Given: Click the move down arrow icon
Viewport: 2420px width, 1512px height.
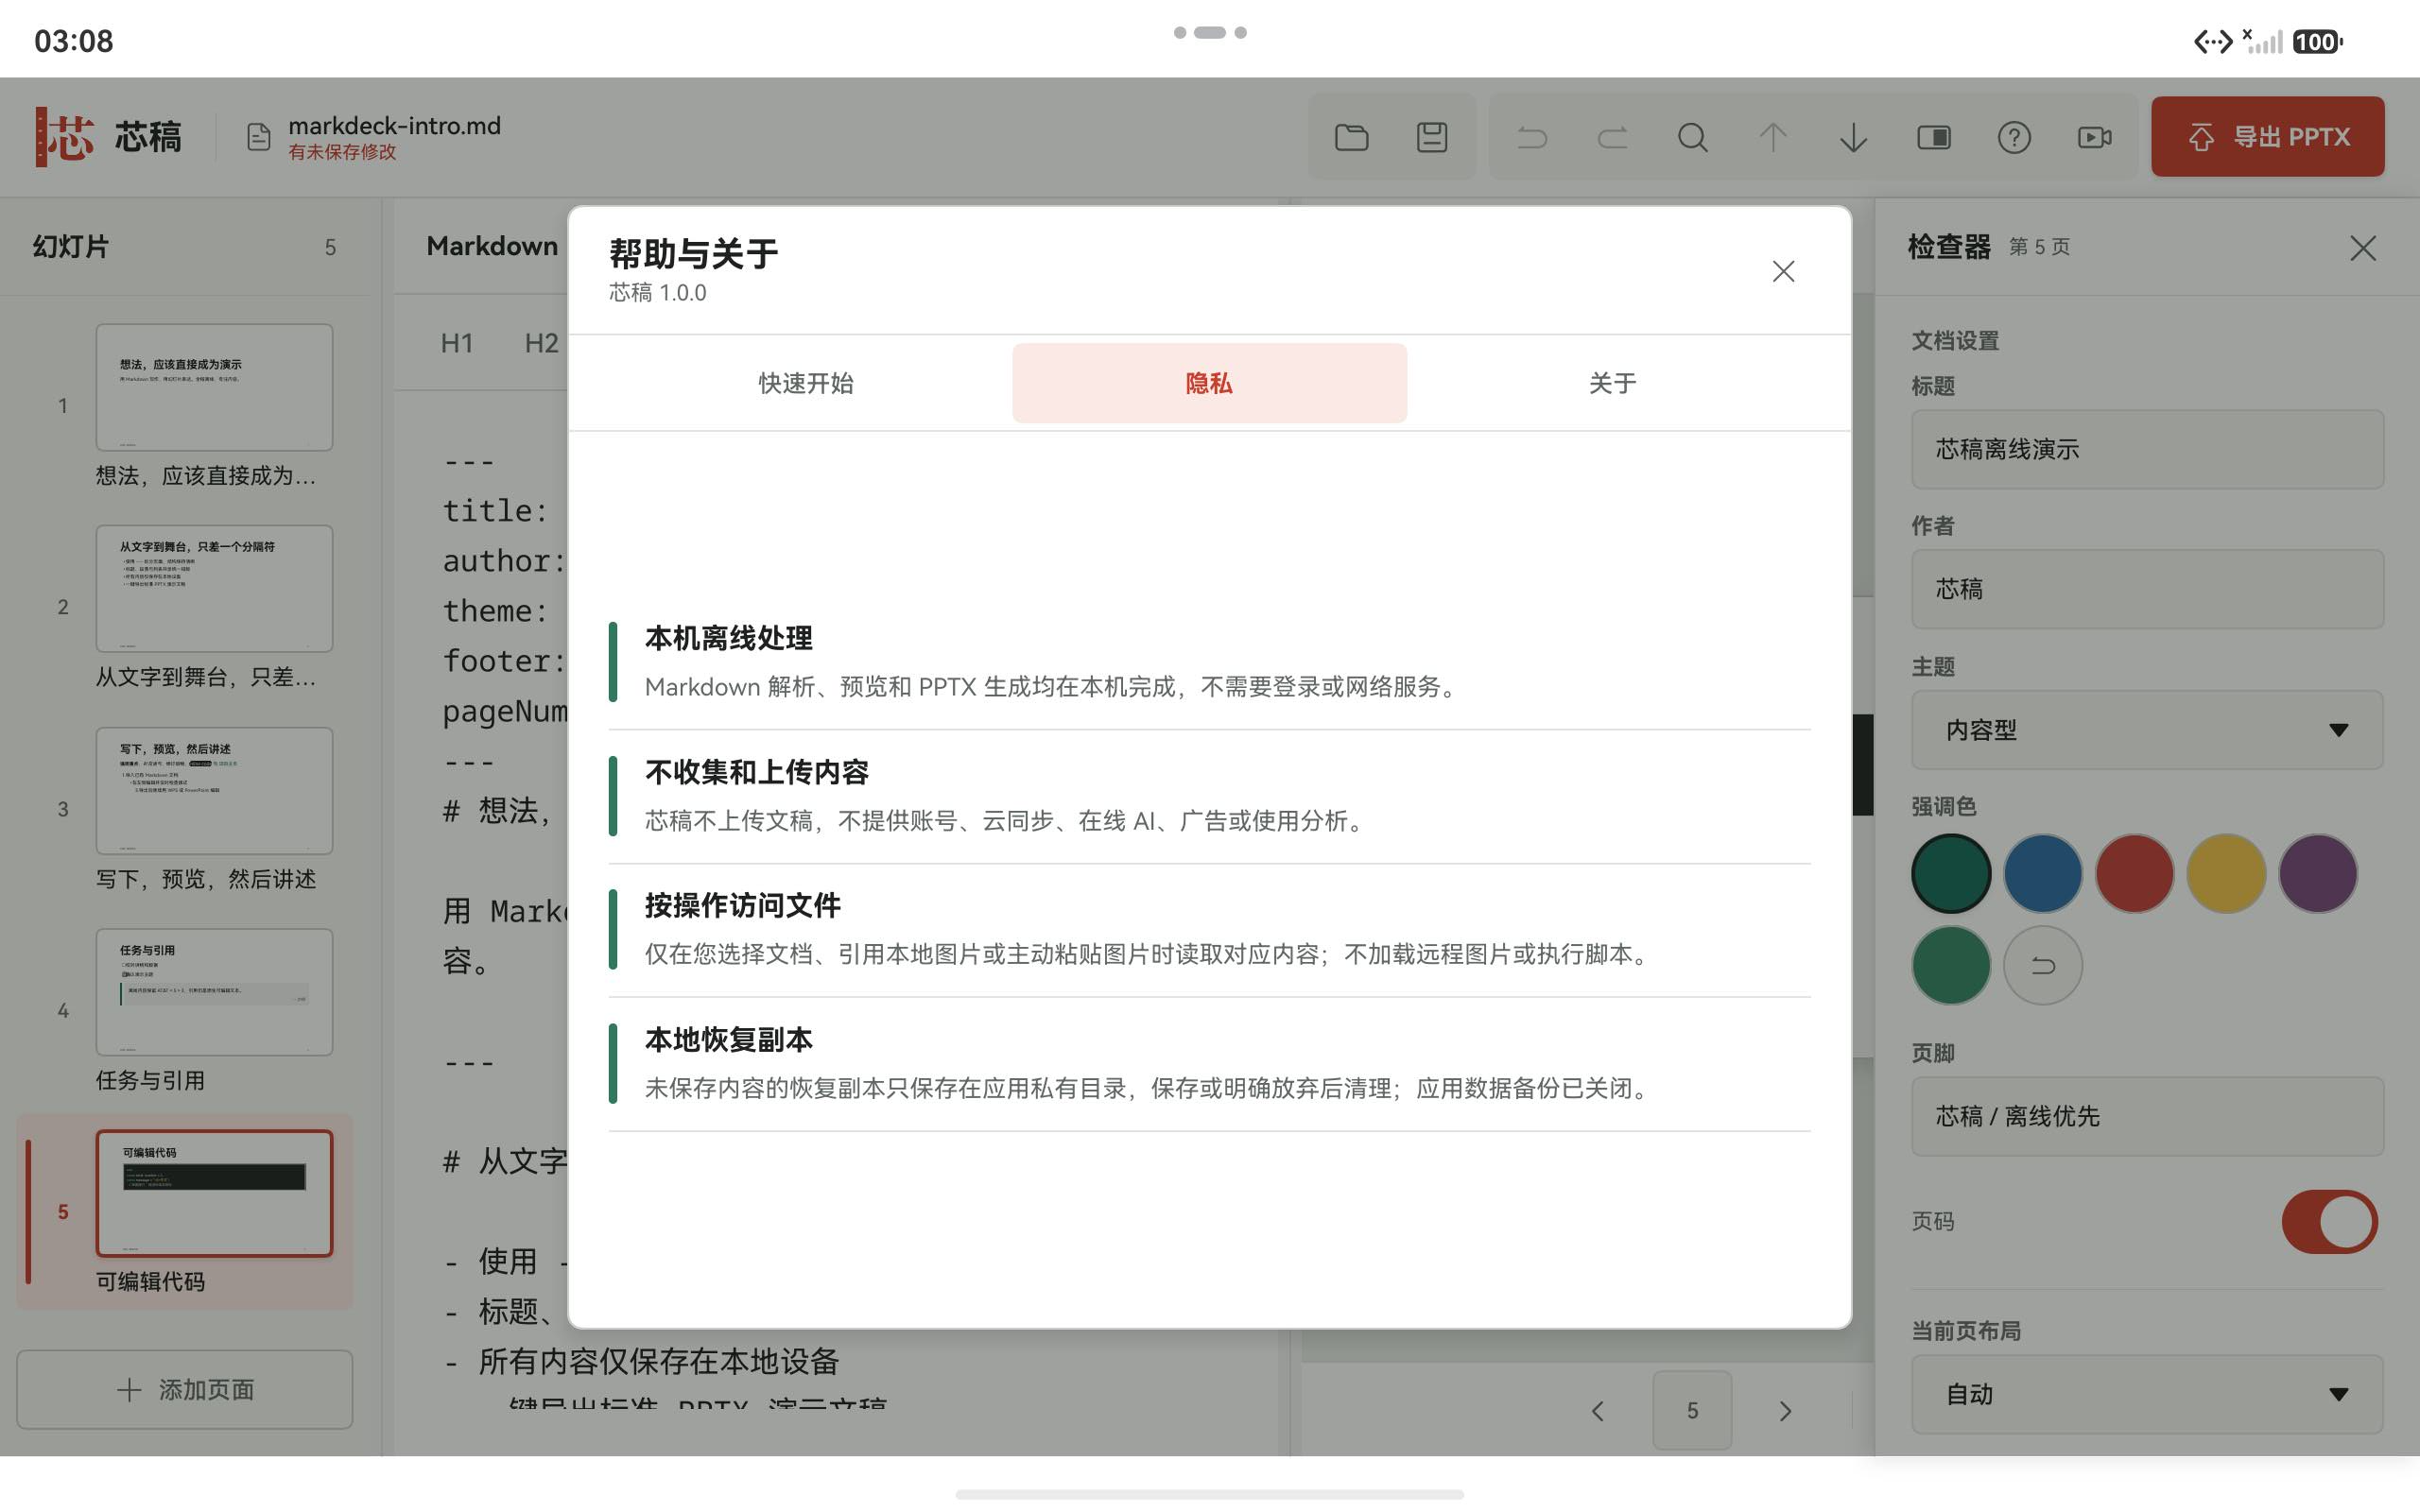Looking at the screenshot, I should [1853, 137].
